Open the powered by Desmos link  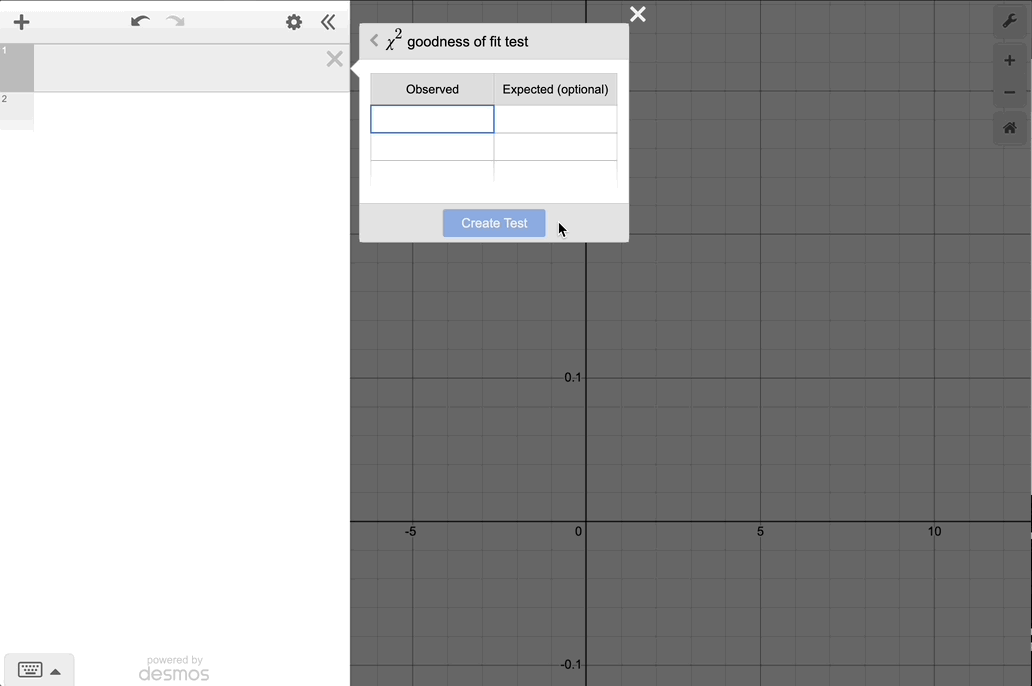[174, 668]
